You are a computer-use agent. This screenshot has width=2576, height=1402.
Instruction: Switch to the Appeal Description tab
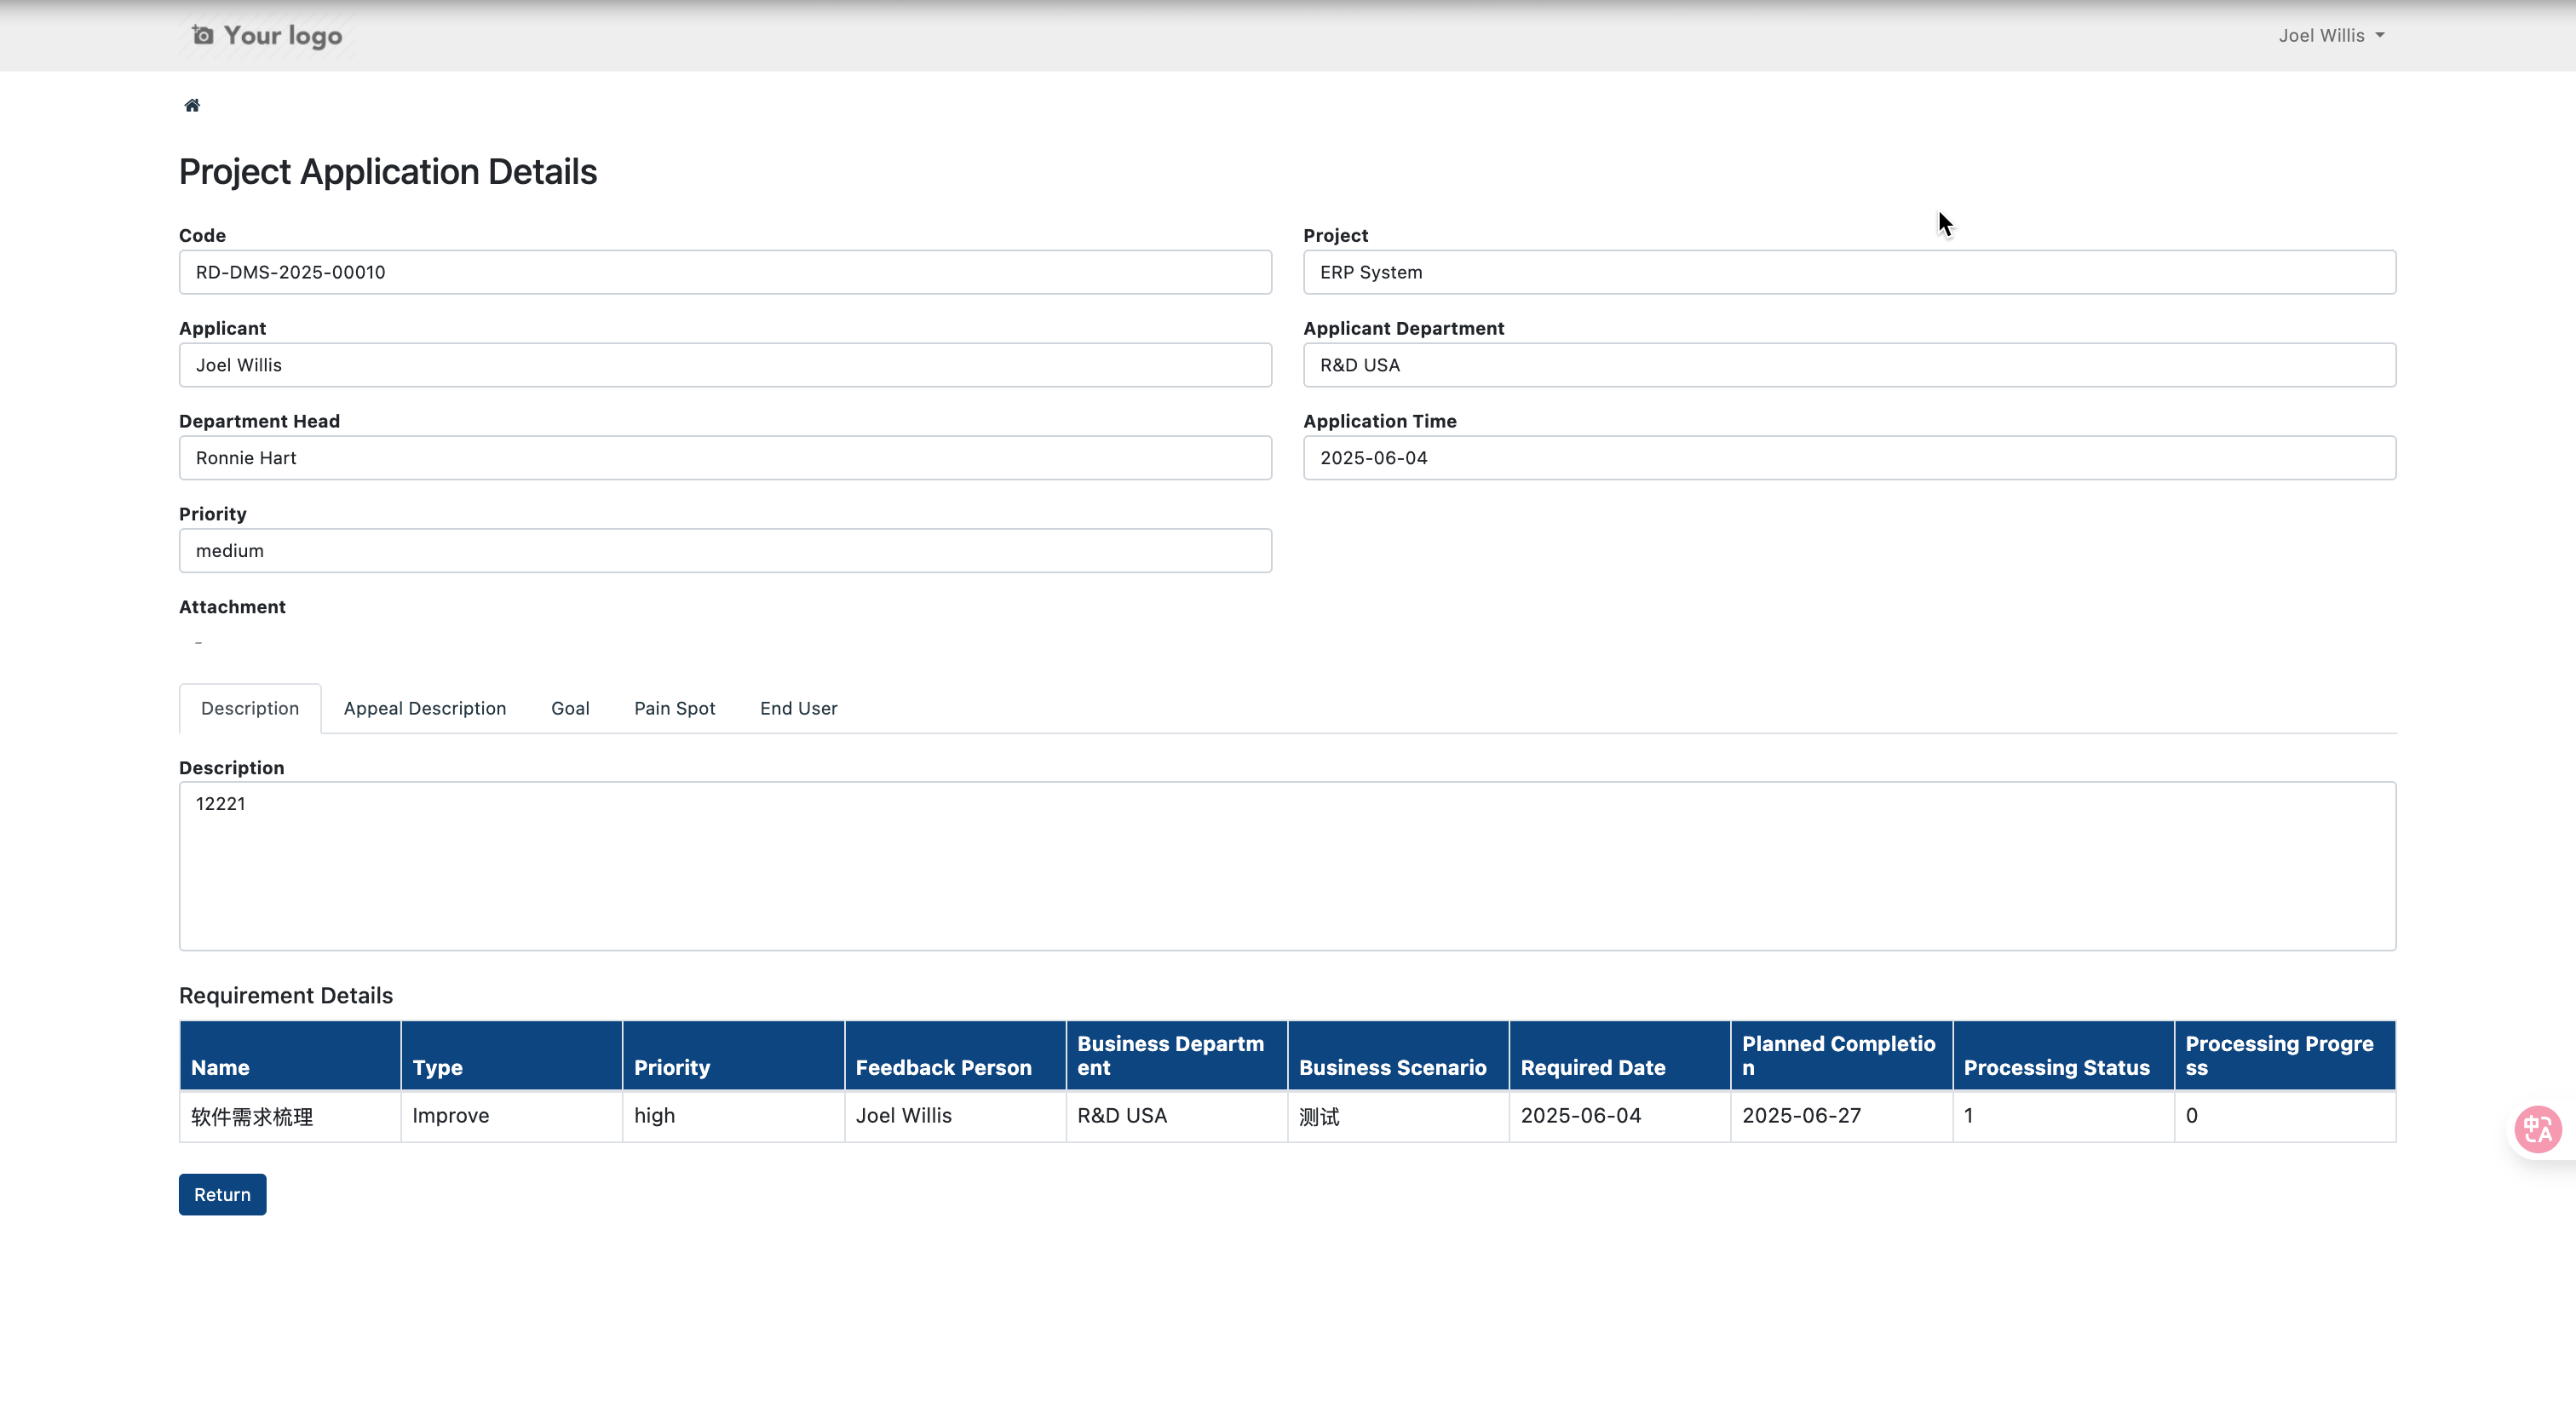click(x=425, y=708)
